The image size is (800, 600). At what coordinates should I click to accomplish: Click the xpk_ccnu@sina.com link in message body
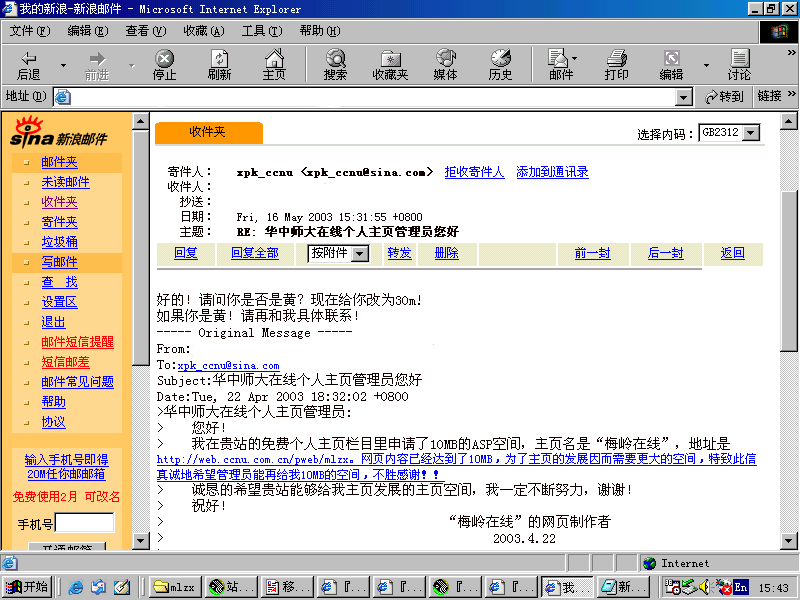229,366
